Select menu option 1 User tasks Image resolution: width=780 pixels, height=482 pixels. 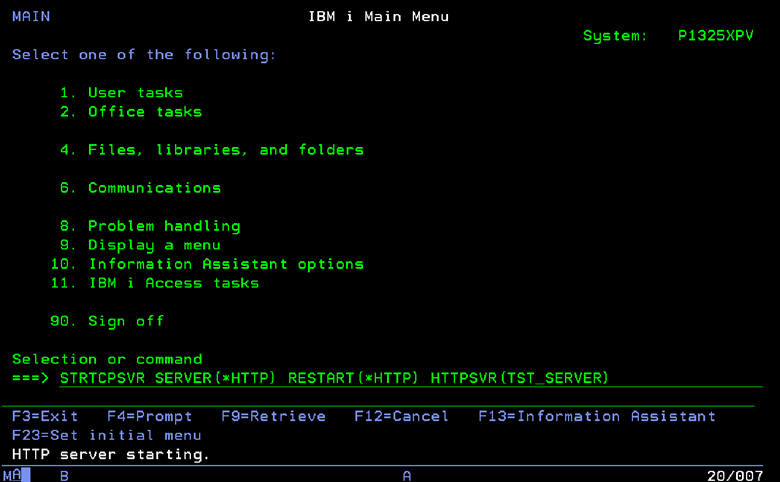[121, 93]
